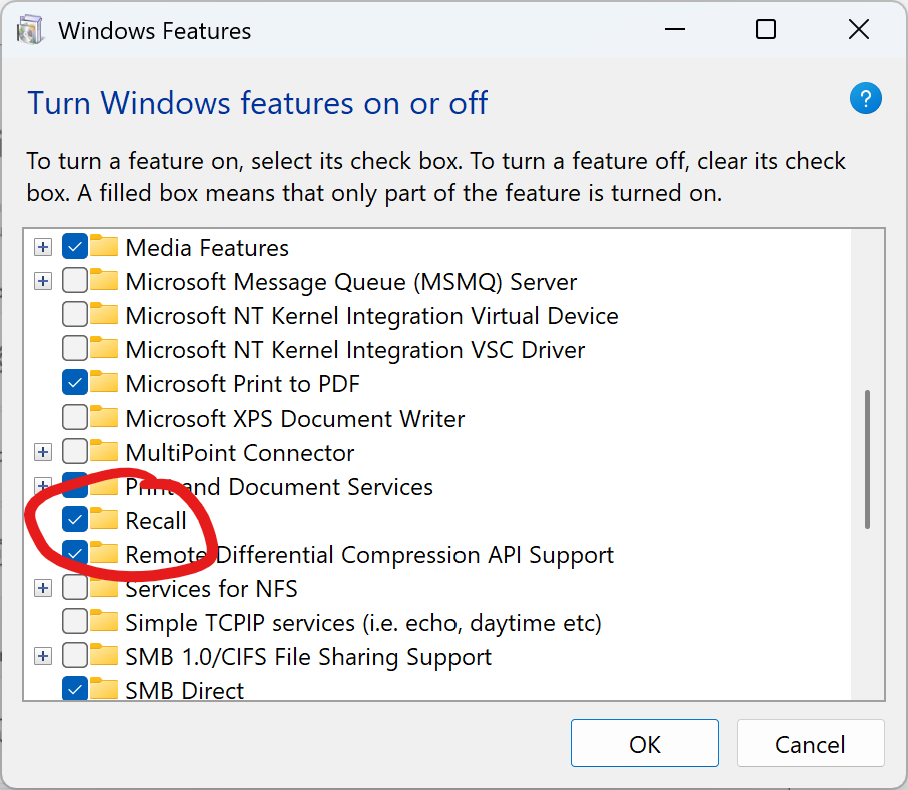908x790 pixels.
Task: Select Microsoft NT Kernel Integration Virtual Device
Action: point(371,316)
